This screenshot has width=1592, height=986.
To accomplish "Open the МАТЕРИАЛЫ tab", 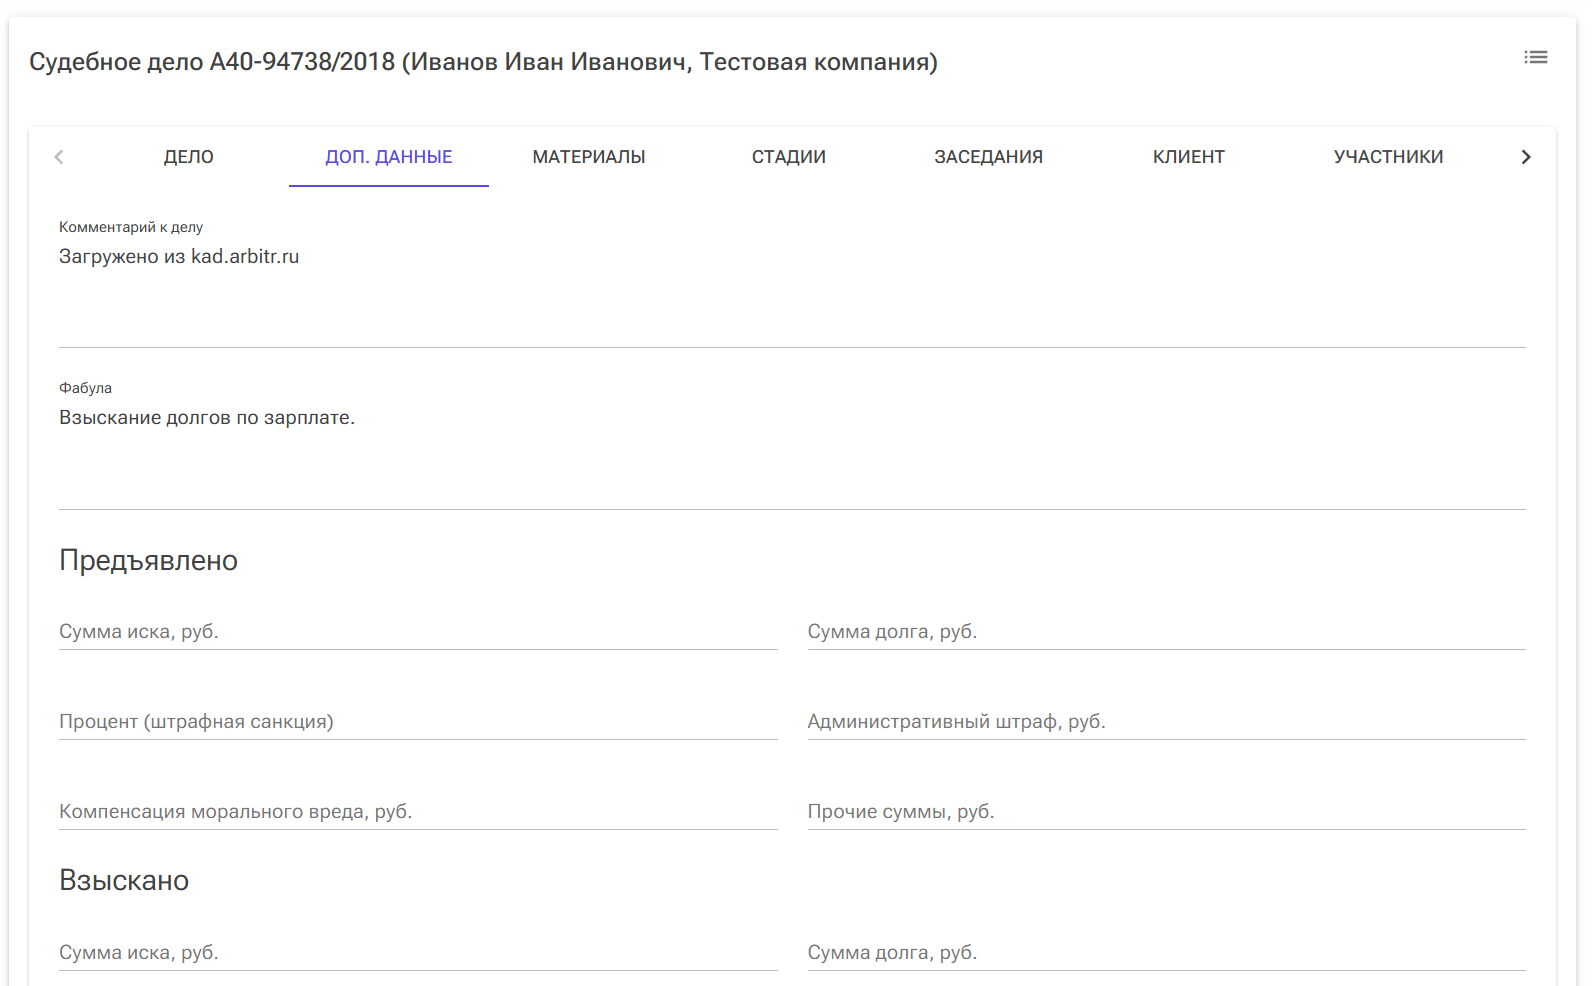I will [589, 157].
